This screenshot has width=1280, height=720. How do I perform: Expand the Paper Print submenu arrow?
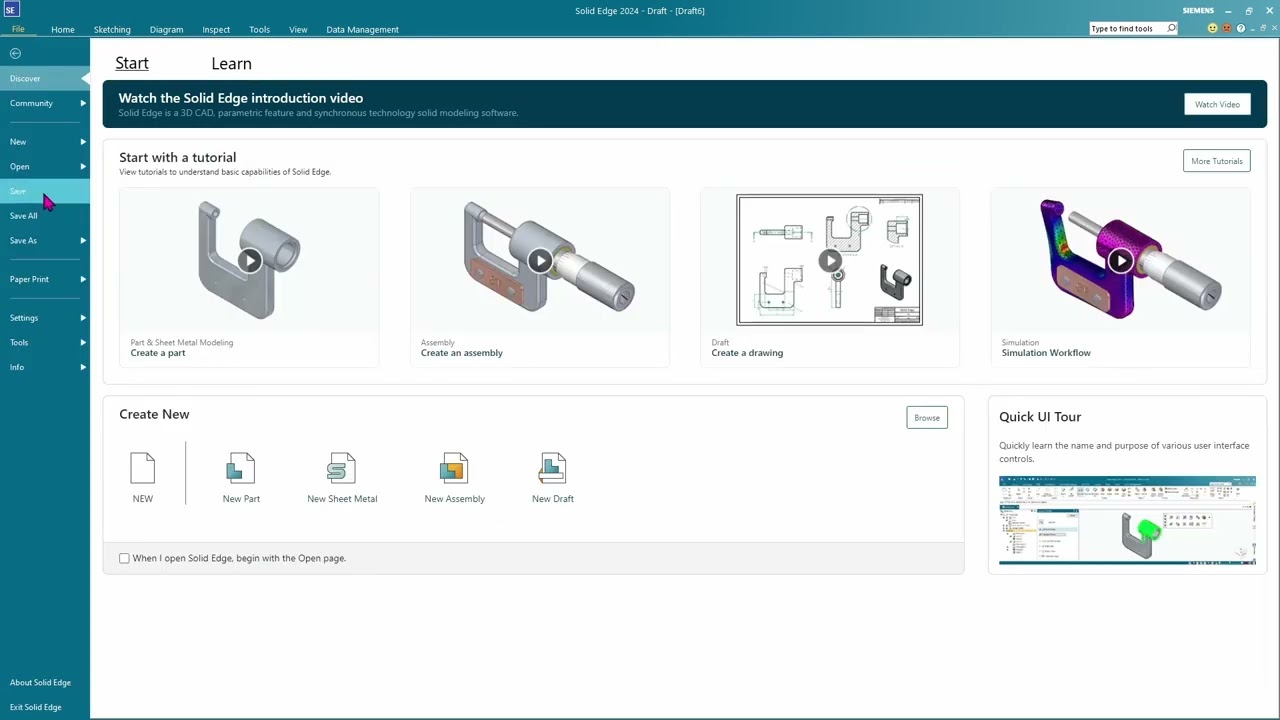[83, 279]
